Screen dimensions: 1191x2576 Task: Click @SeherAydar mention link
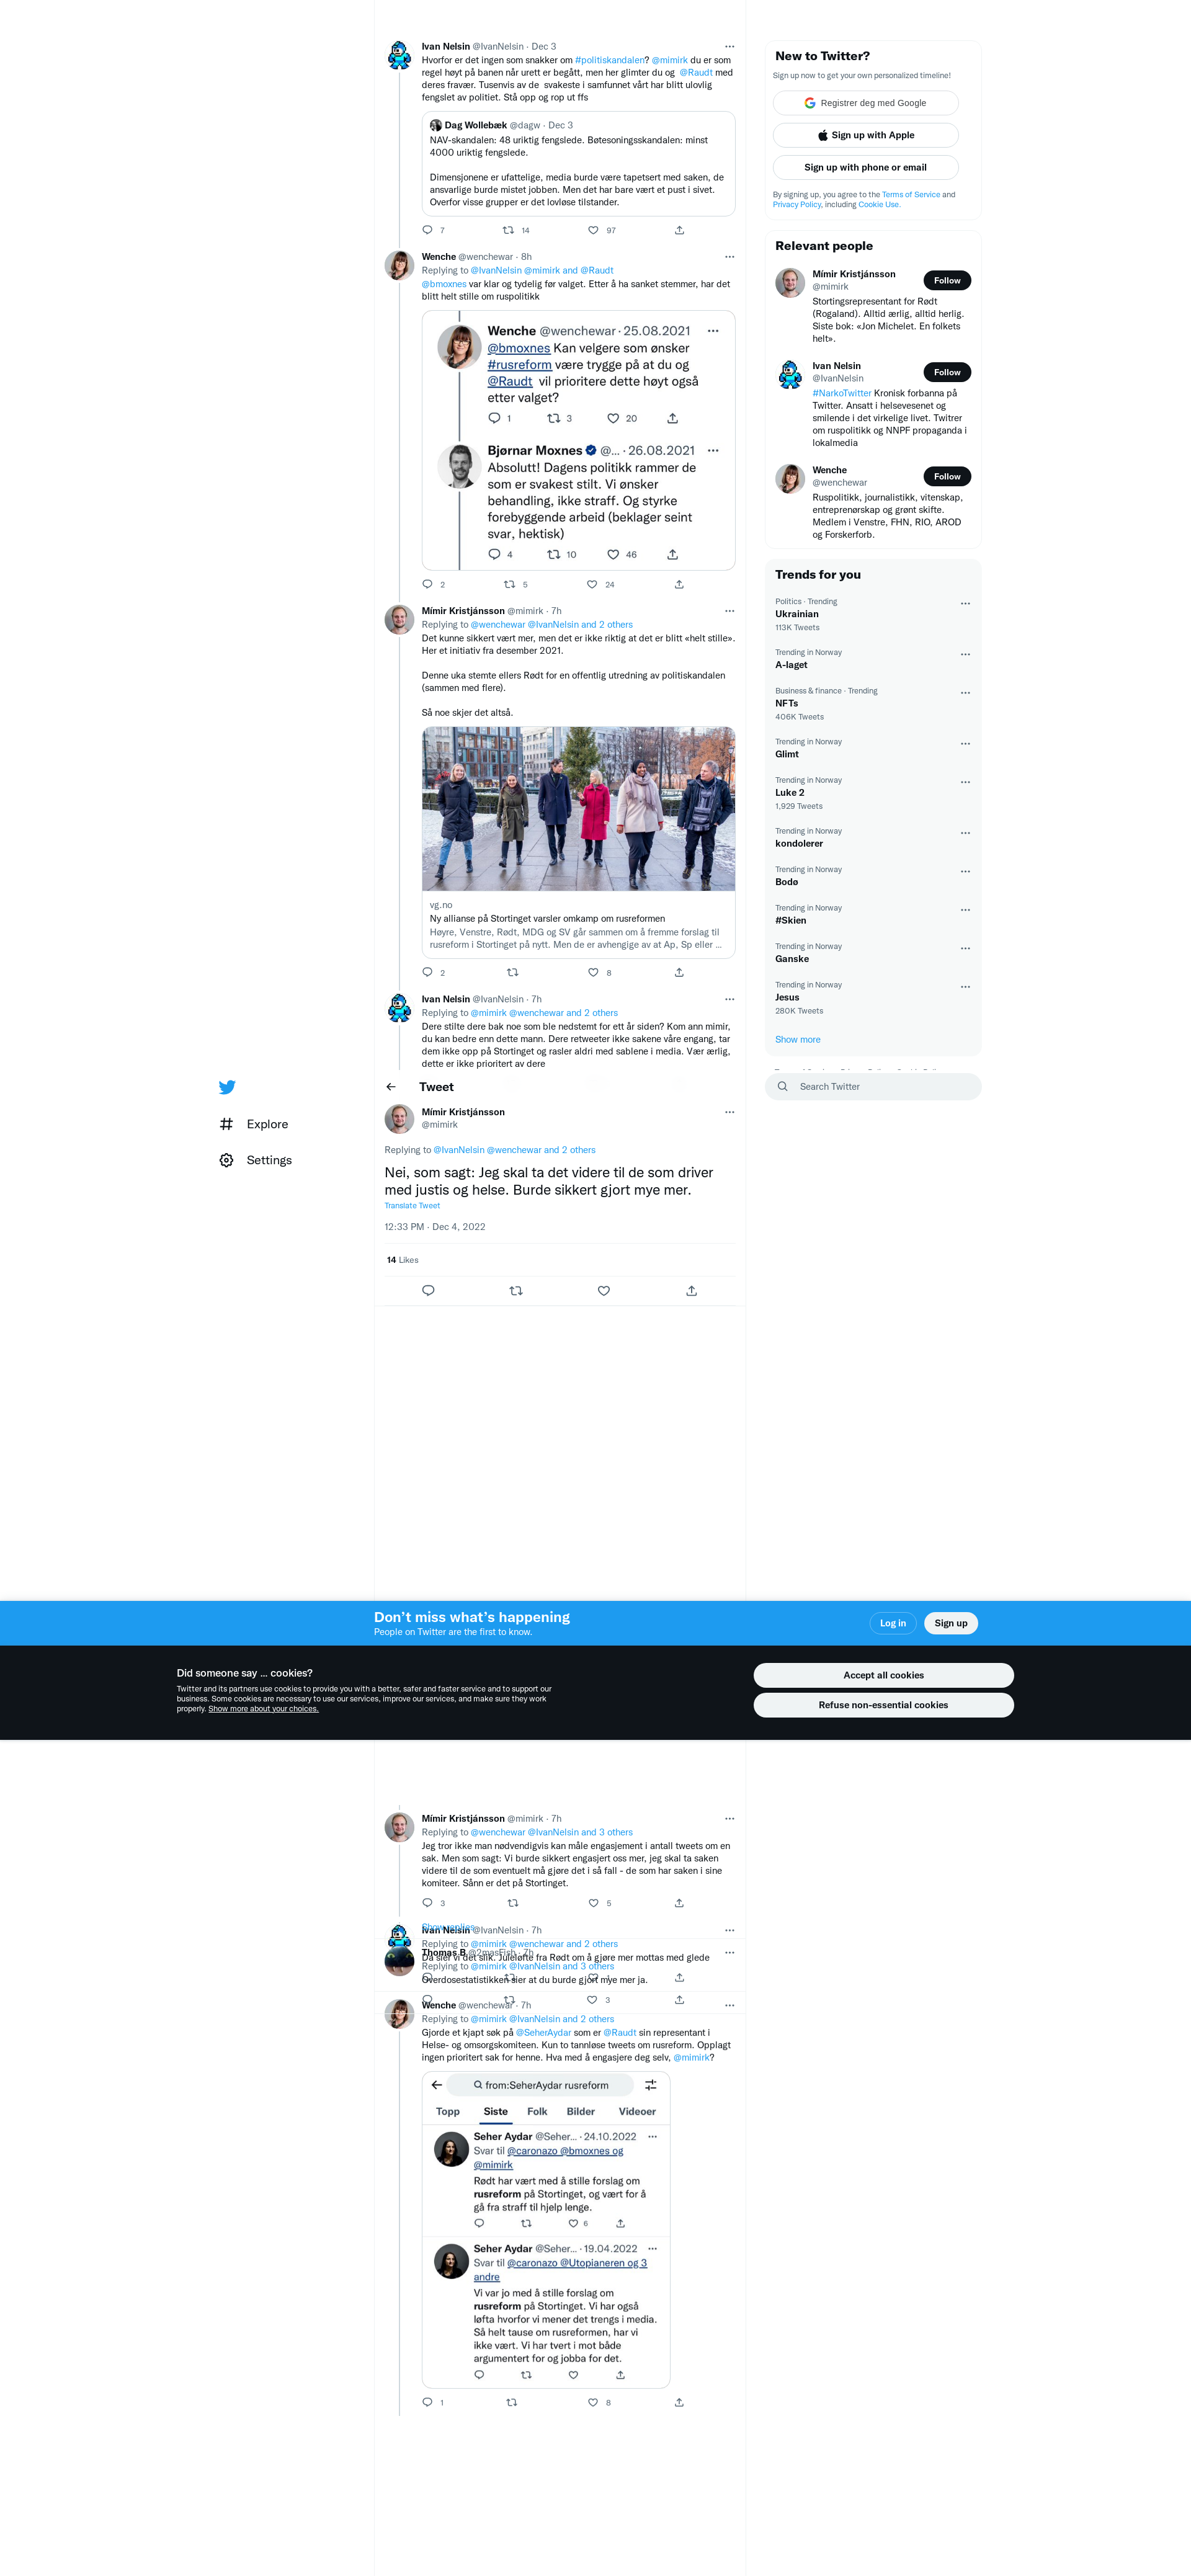[543, 2032]
